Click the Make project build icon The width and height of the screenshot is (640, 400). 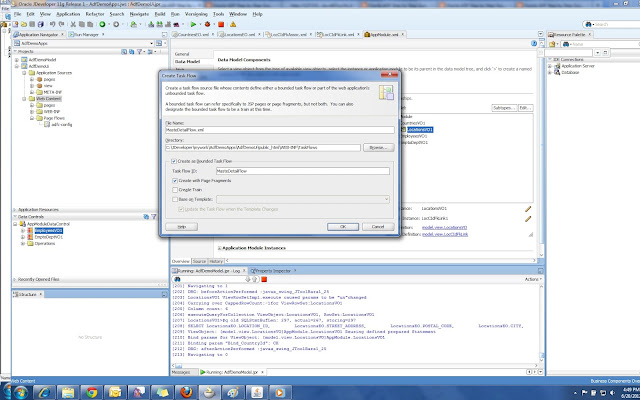(x=151, y=24)
